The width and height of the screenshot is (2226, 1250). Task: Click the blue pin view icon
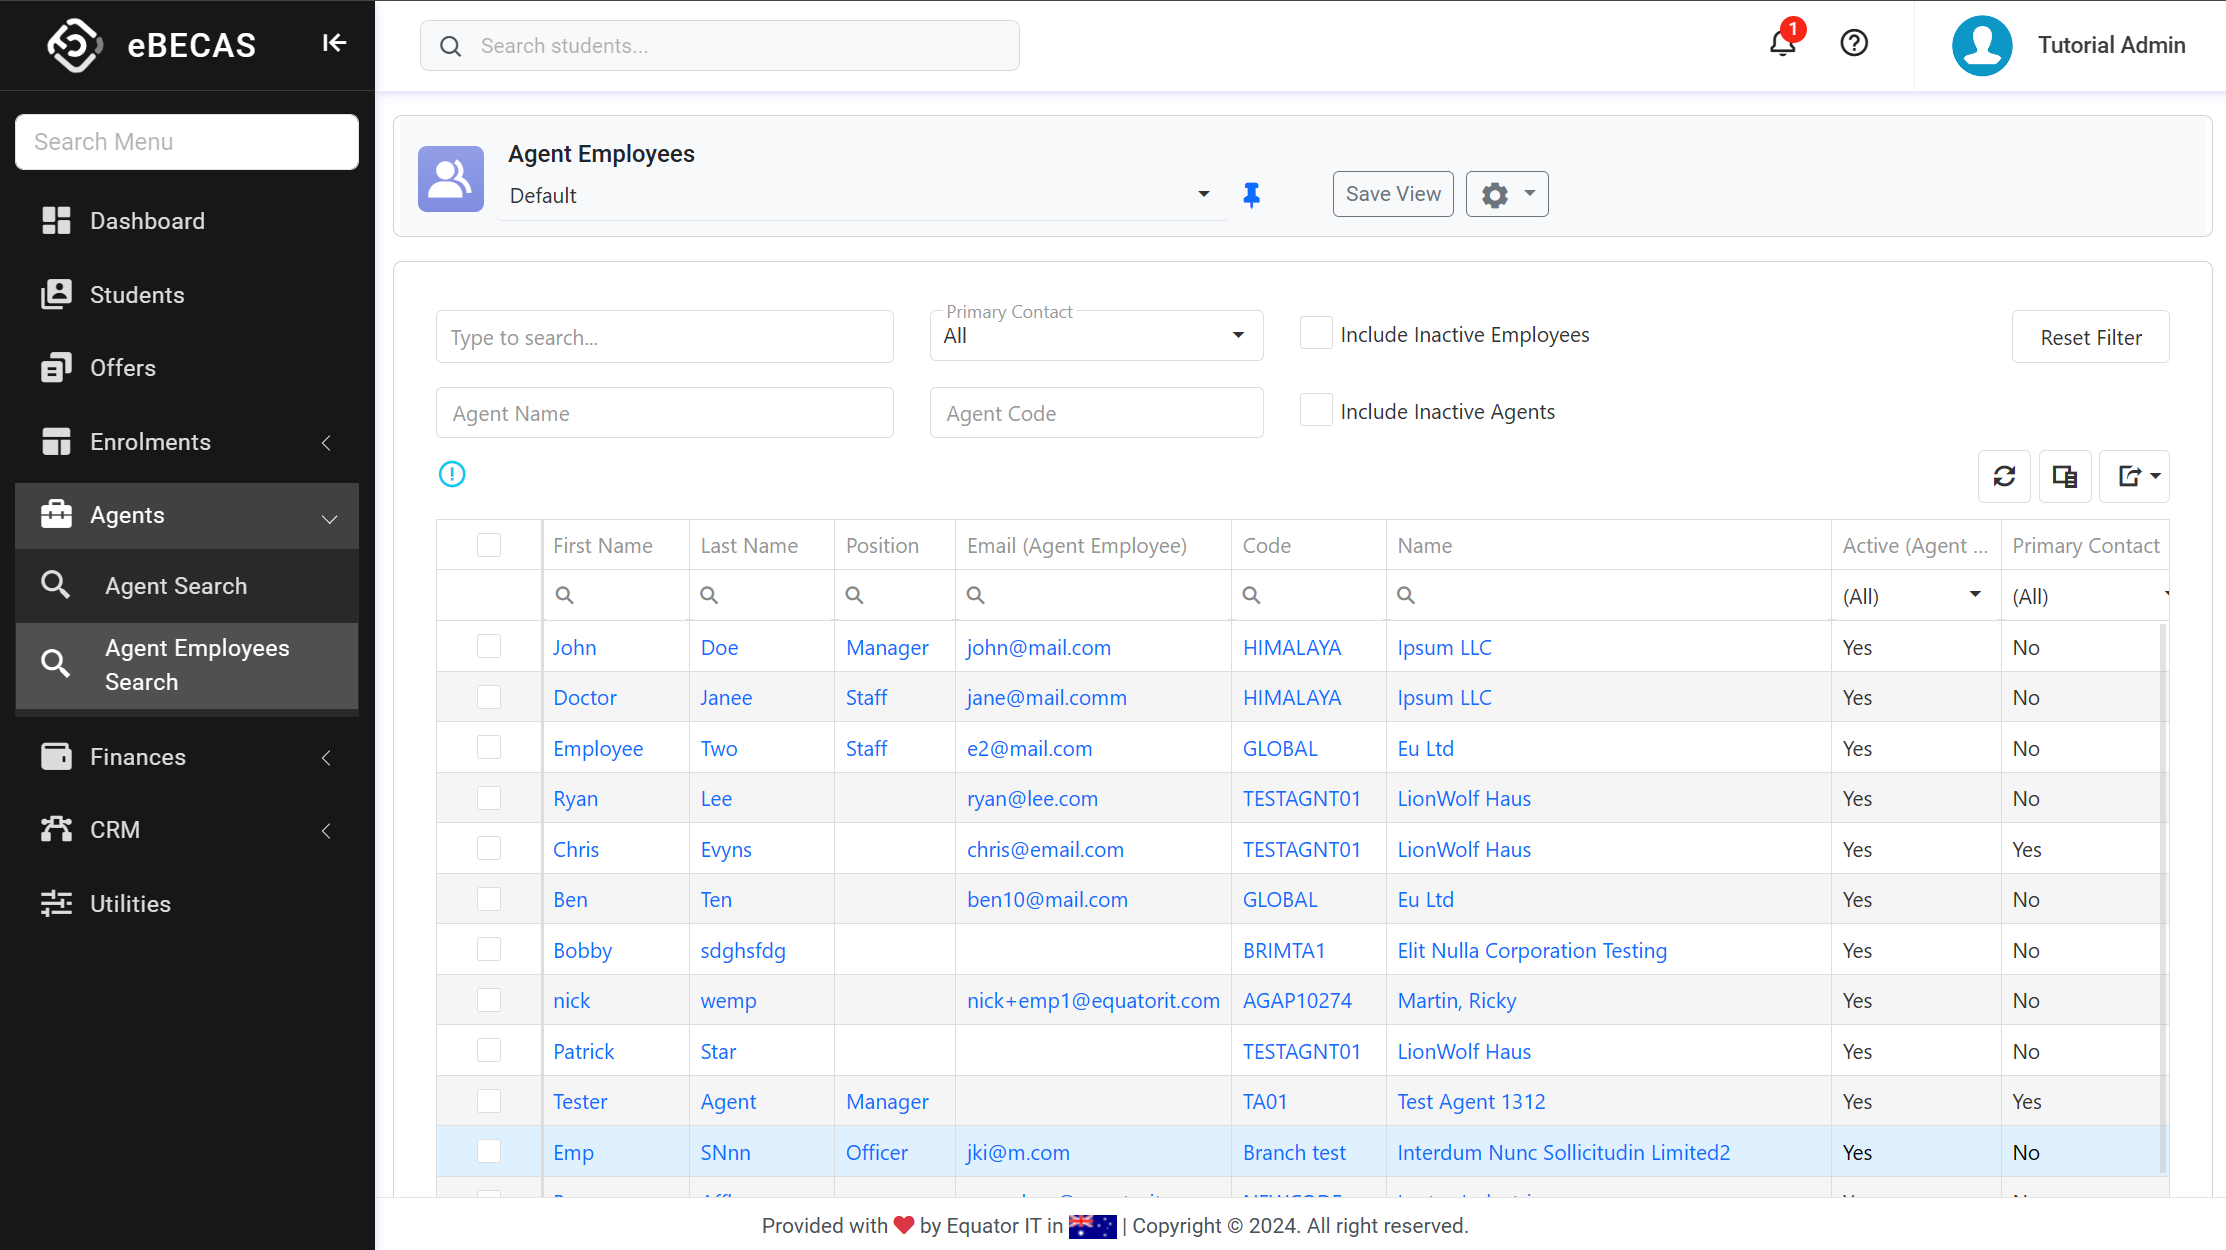coord(1251,195)
